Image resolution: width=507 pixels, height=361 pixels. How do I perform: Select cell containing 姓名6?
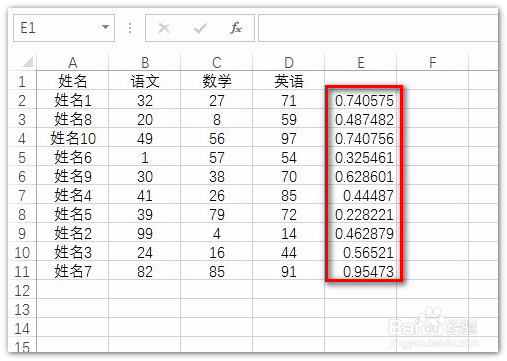(72, 157)
